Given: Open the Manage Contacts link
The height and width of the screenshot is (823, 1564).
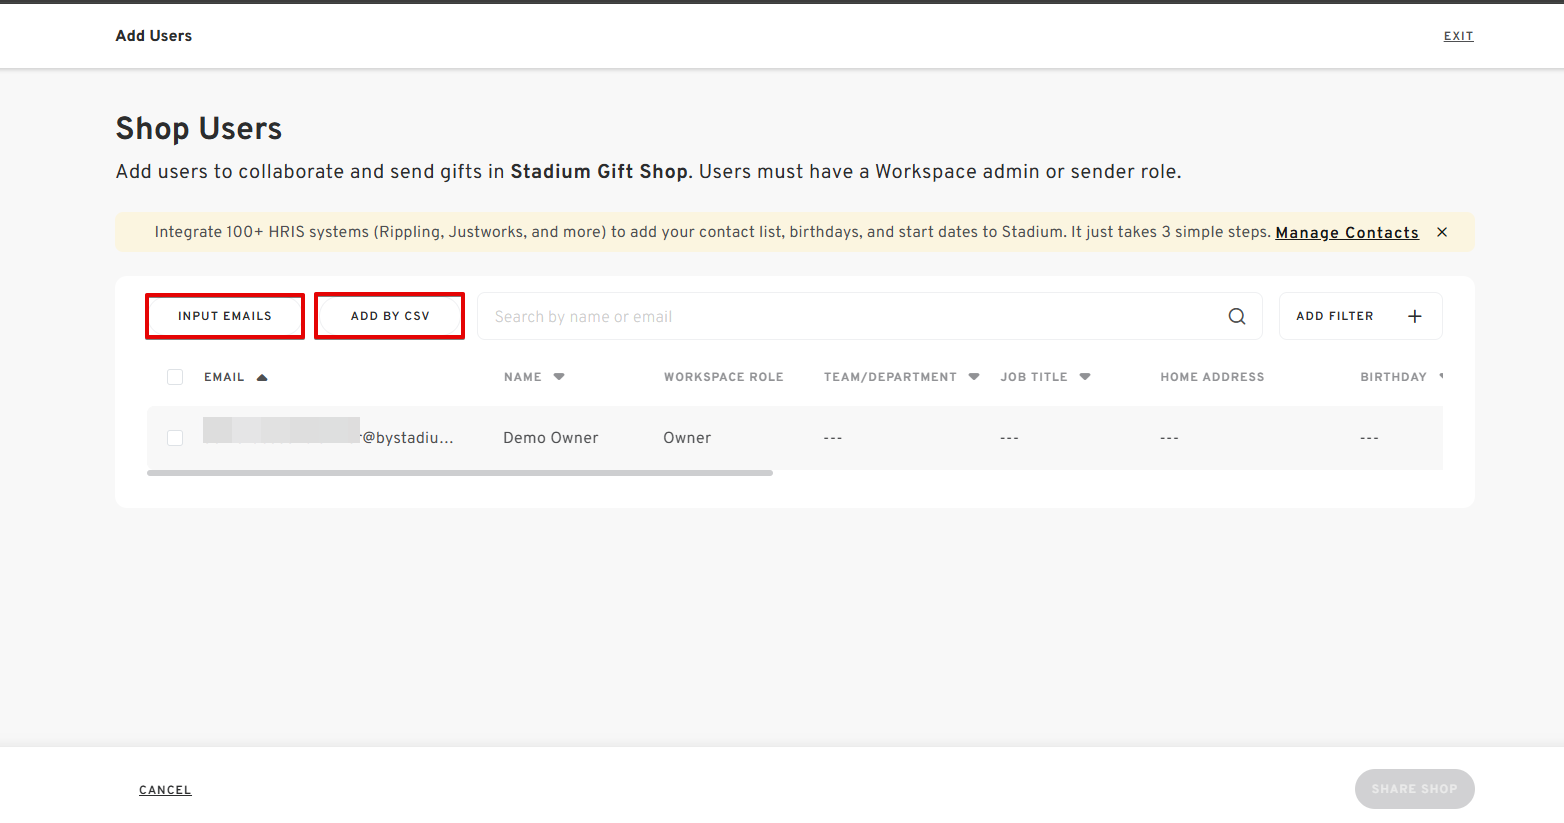Looking at the screenshot, I should click(x=1346, y=233).
